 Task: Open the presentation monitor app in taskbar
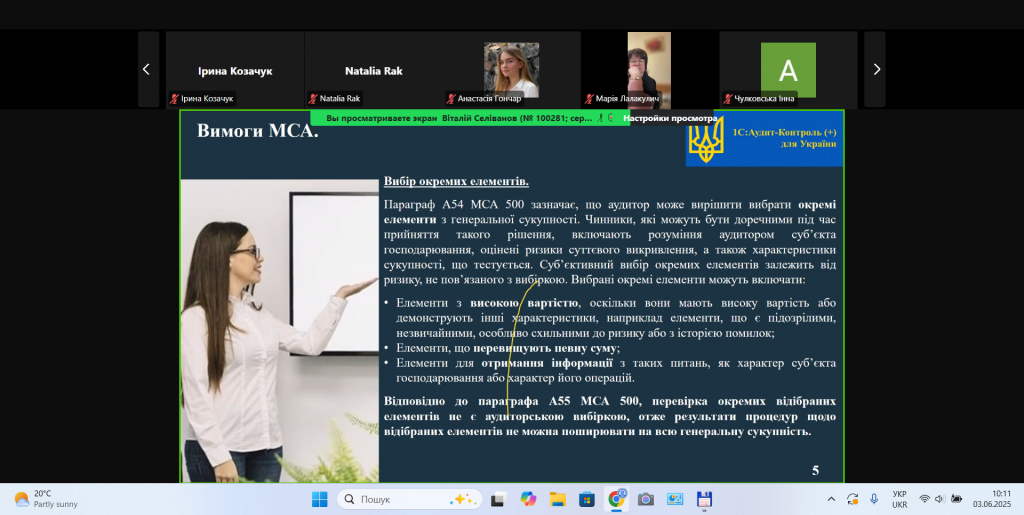click(x=675, y=499)
